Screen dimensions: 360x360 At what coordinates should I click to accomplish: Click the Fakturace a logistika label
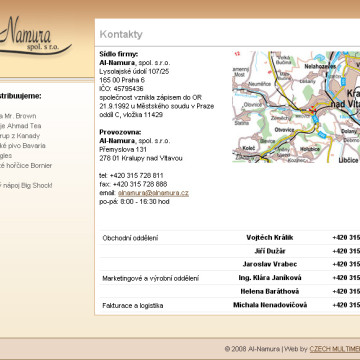pyautogui.click(x=133, y=306)
